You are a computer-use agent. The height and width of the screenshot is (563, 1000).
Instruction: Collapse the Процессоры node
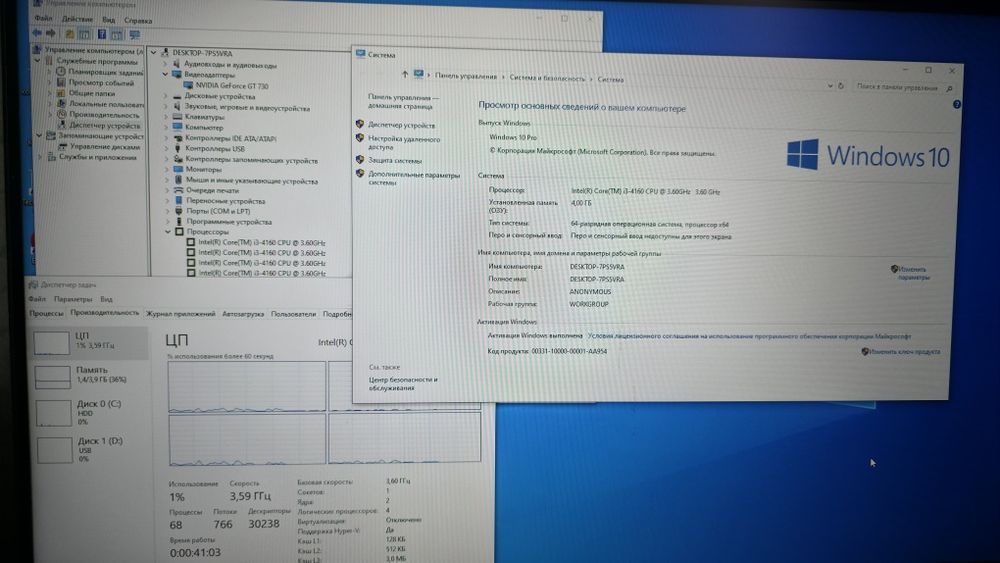pos(168,232)
